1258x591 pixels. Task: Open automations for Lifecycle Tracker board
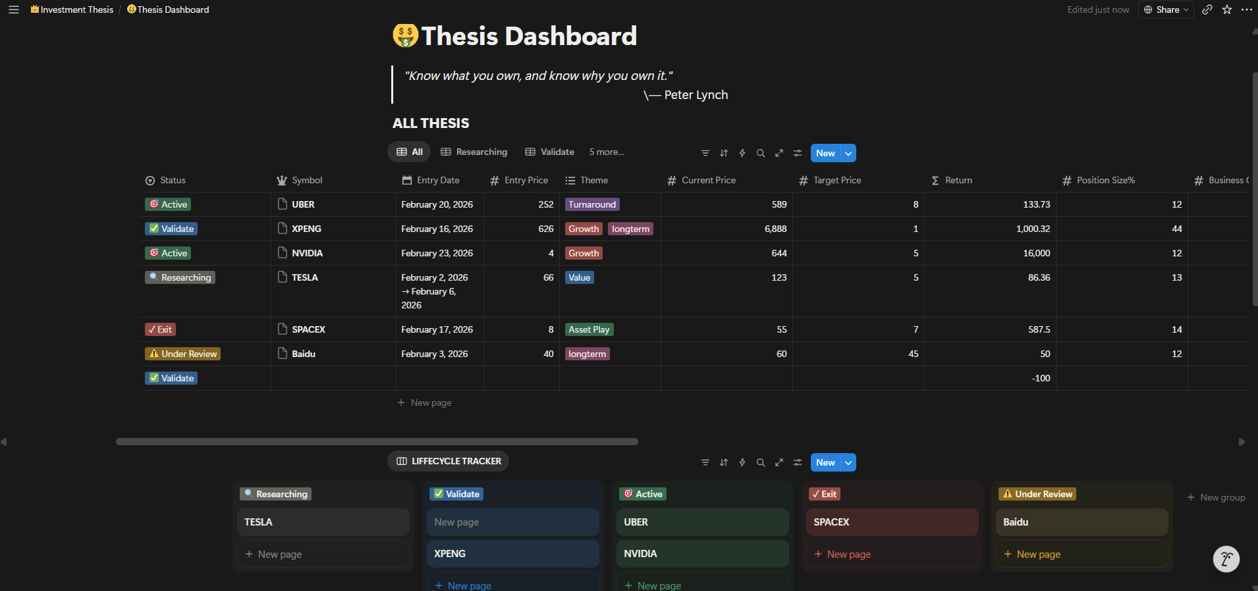[x=742, y=462]
